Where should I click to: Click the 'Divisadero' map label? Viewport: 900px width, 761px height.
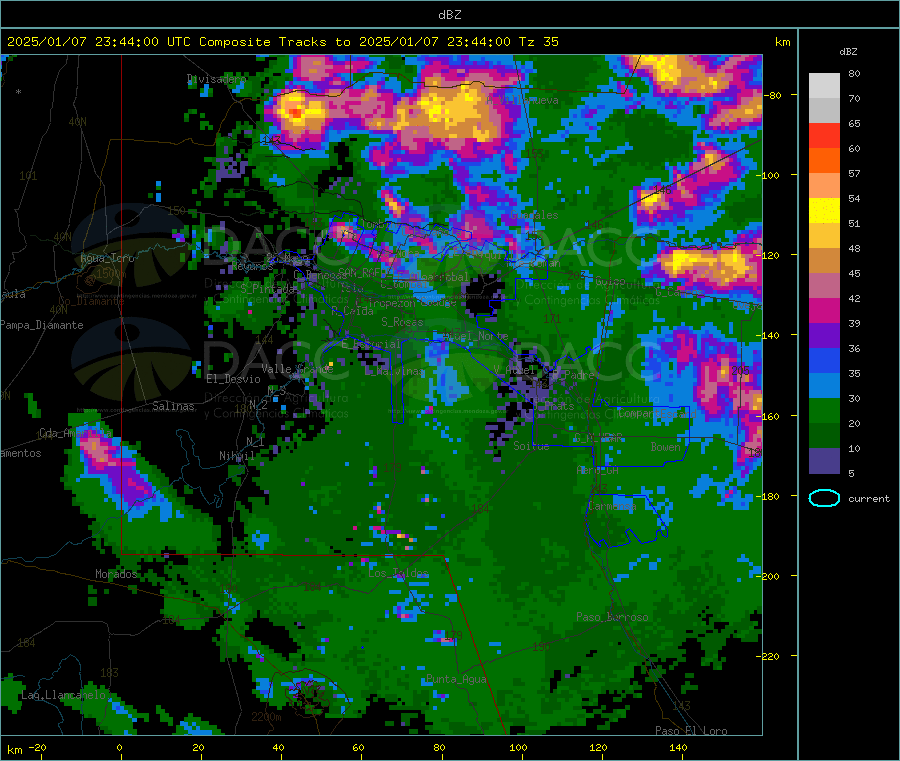(x=216, y=79)
